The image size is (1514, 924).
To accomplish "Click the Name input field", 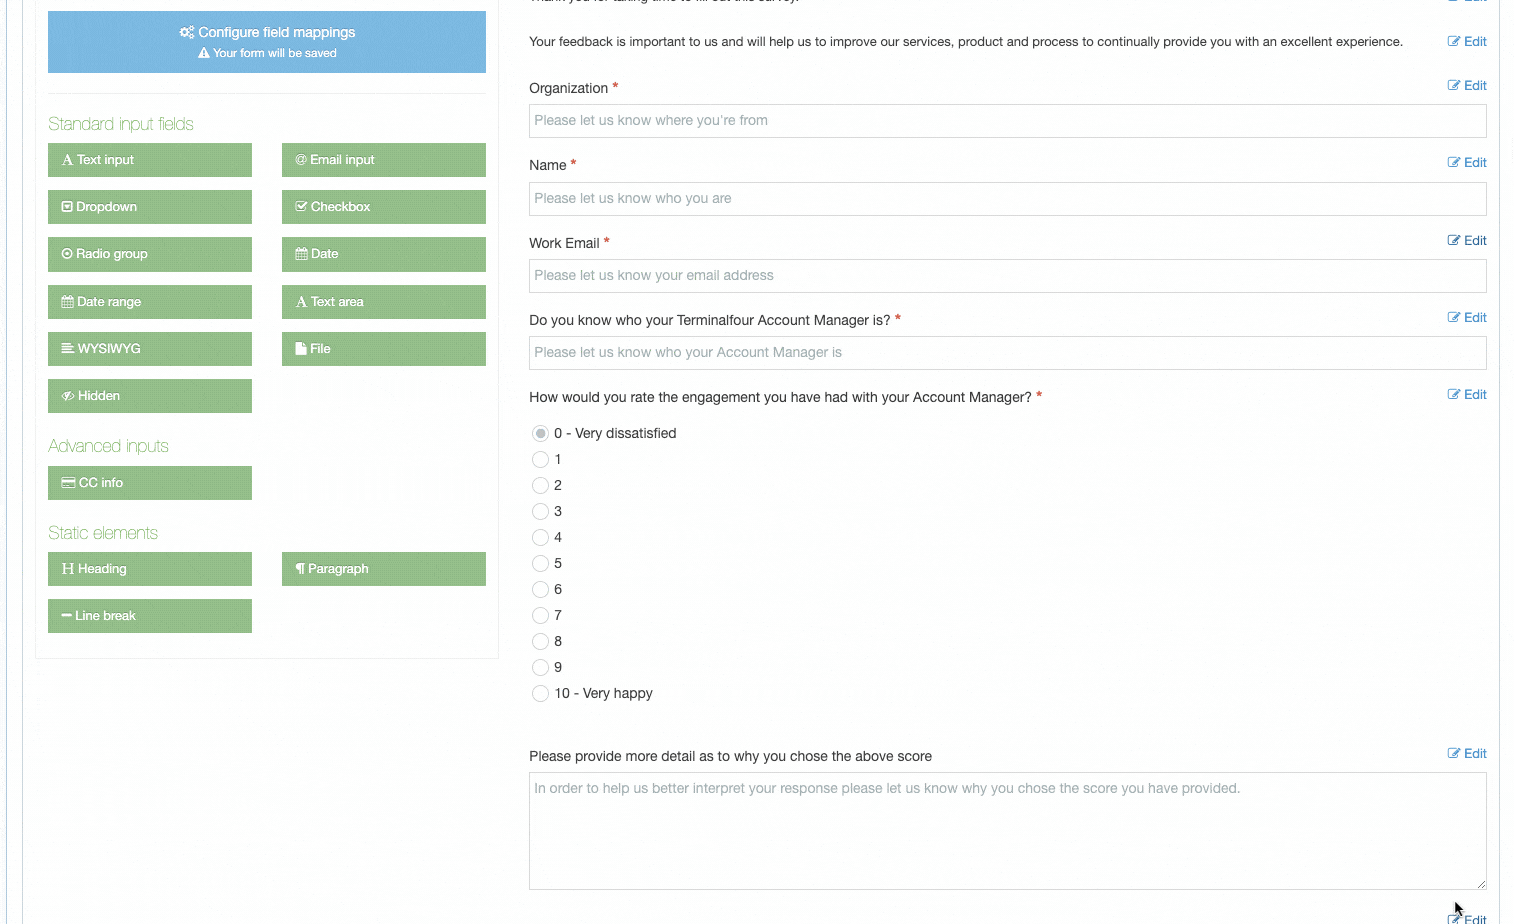I will 1007,199.
